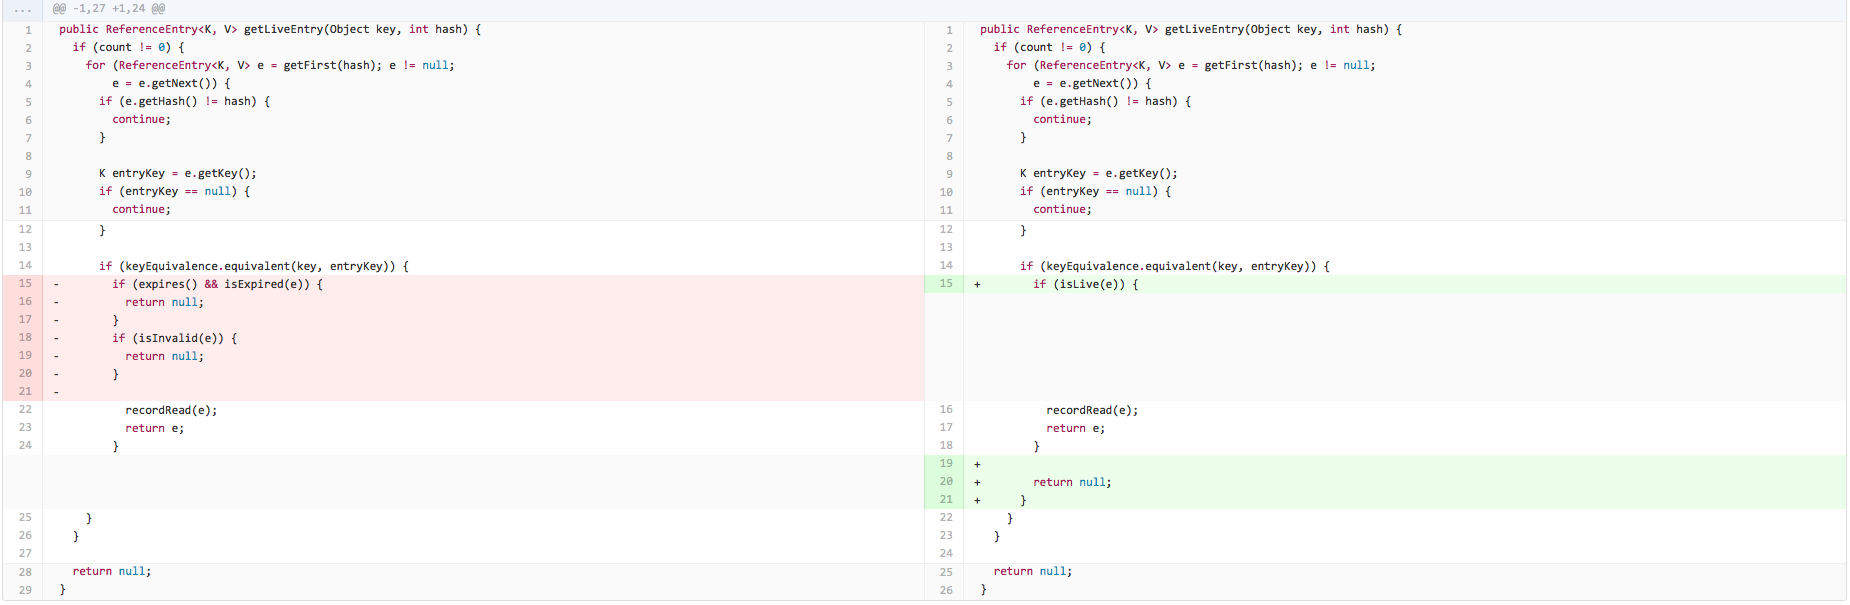Select added line number 15 in right pane

pos(946,284)
